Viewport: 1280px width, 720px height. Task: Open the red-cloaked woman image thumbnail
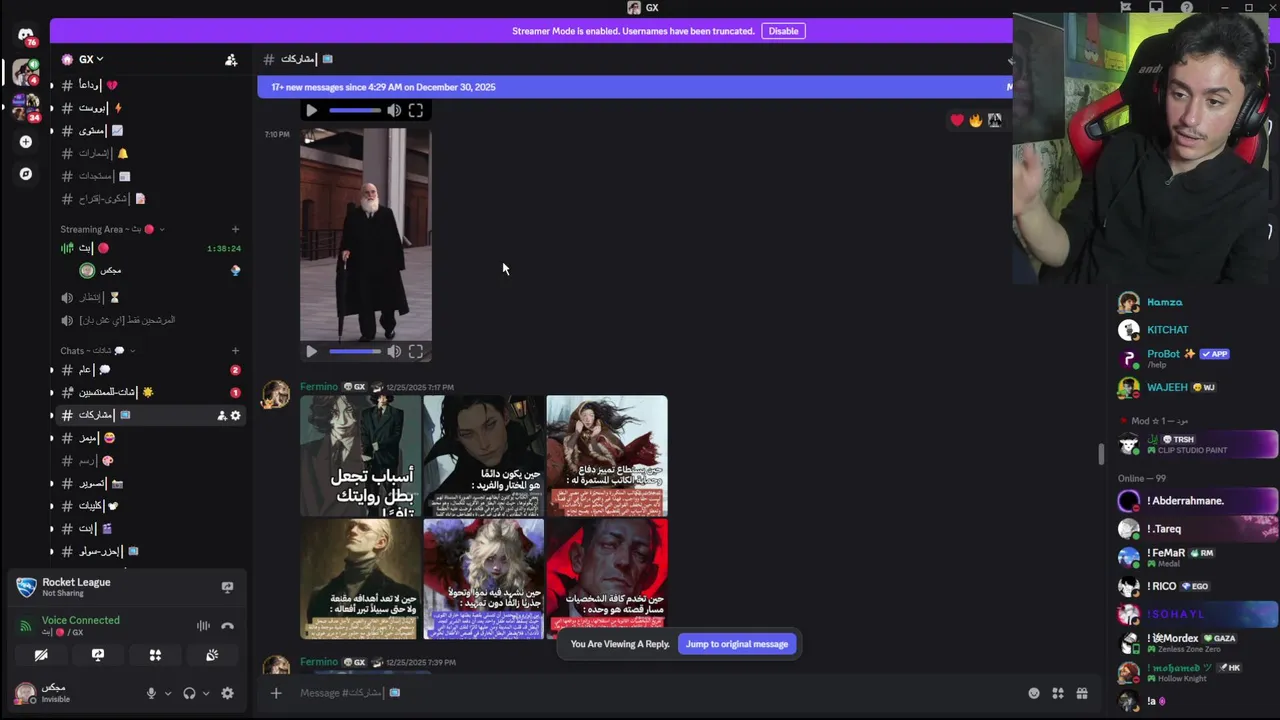click(607, 456)
